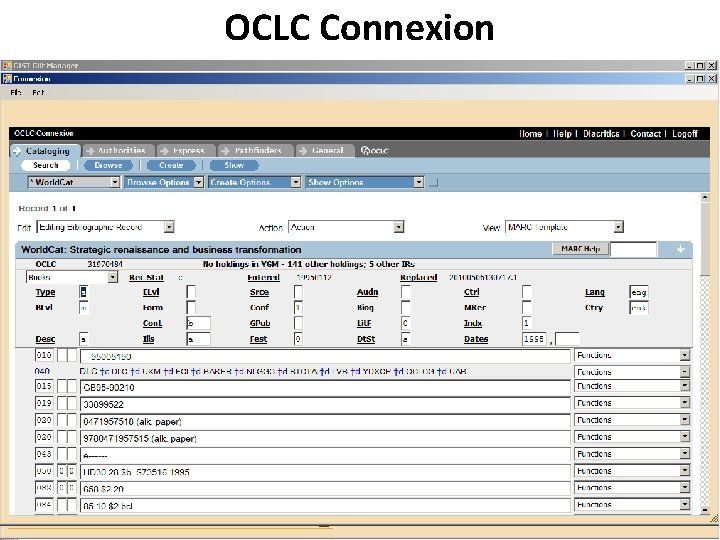Expand the Browse Options dropdown
Viewport: 720px width, 540px height.
pyautogui.click(x=164, y=182)
